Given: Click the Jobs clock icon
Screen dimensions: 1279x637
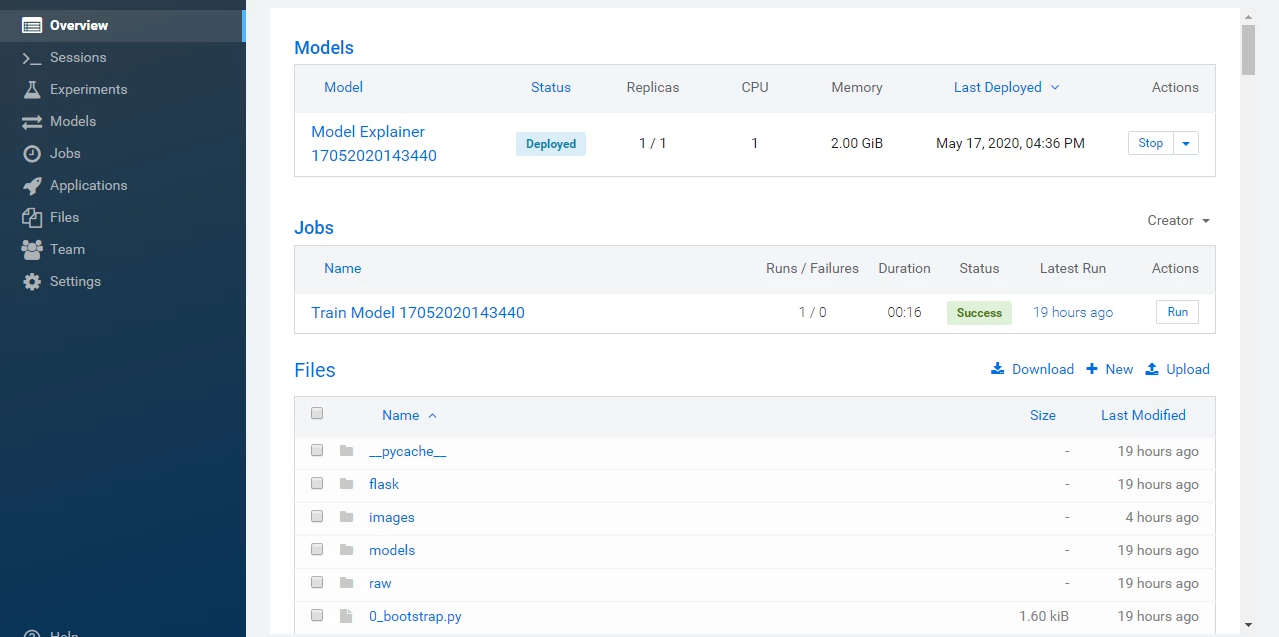Looking at the screenshot, I should point(32,153).
